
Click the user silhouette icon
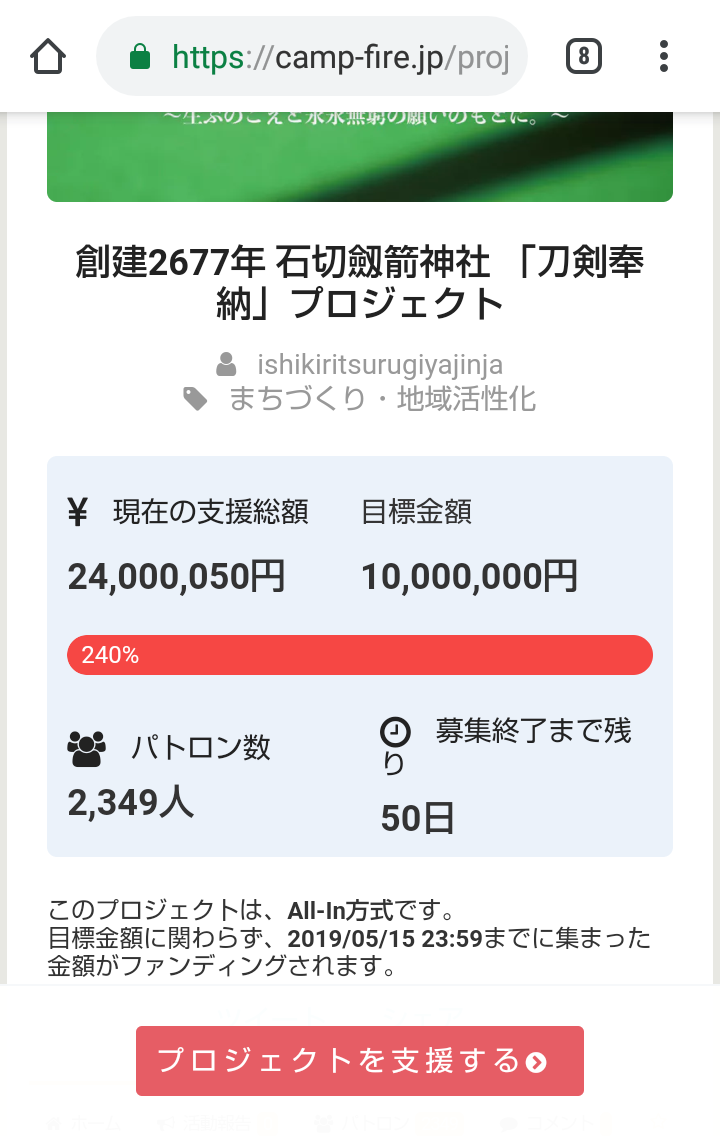click(x=227, y=364)
